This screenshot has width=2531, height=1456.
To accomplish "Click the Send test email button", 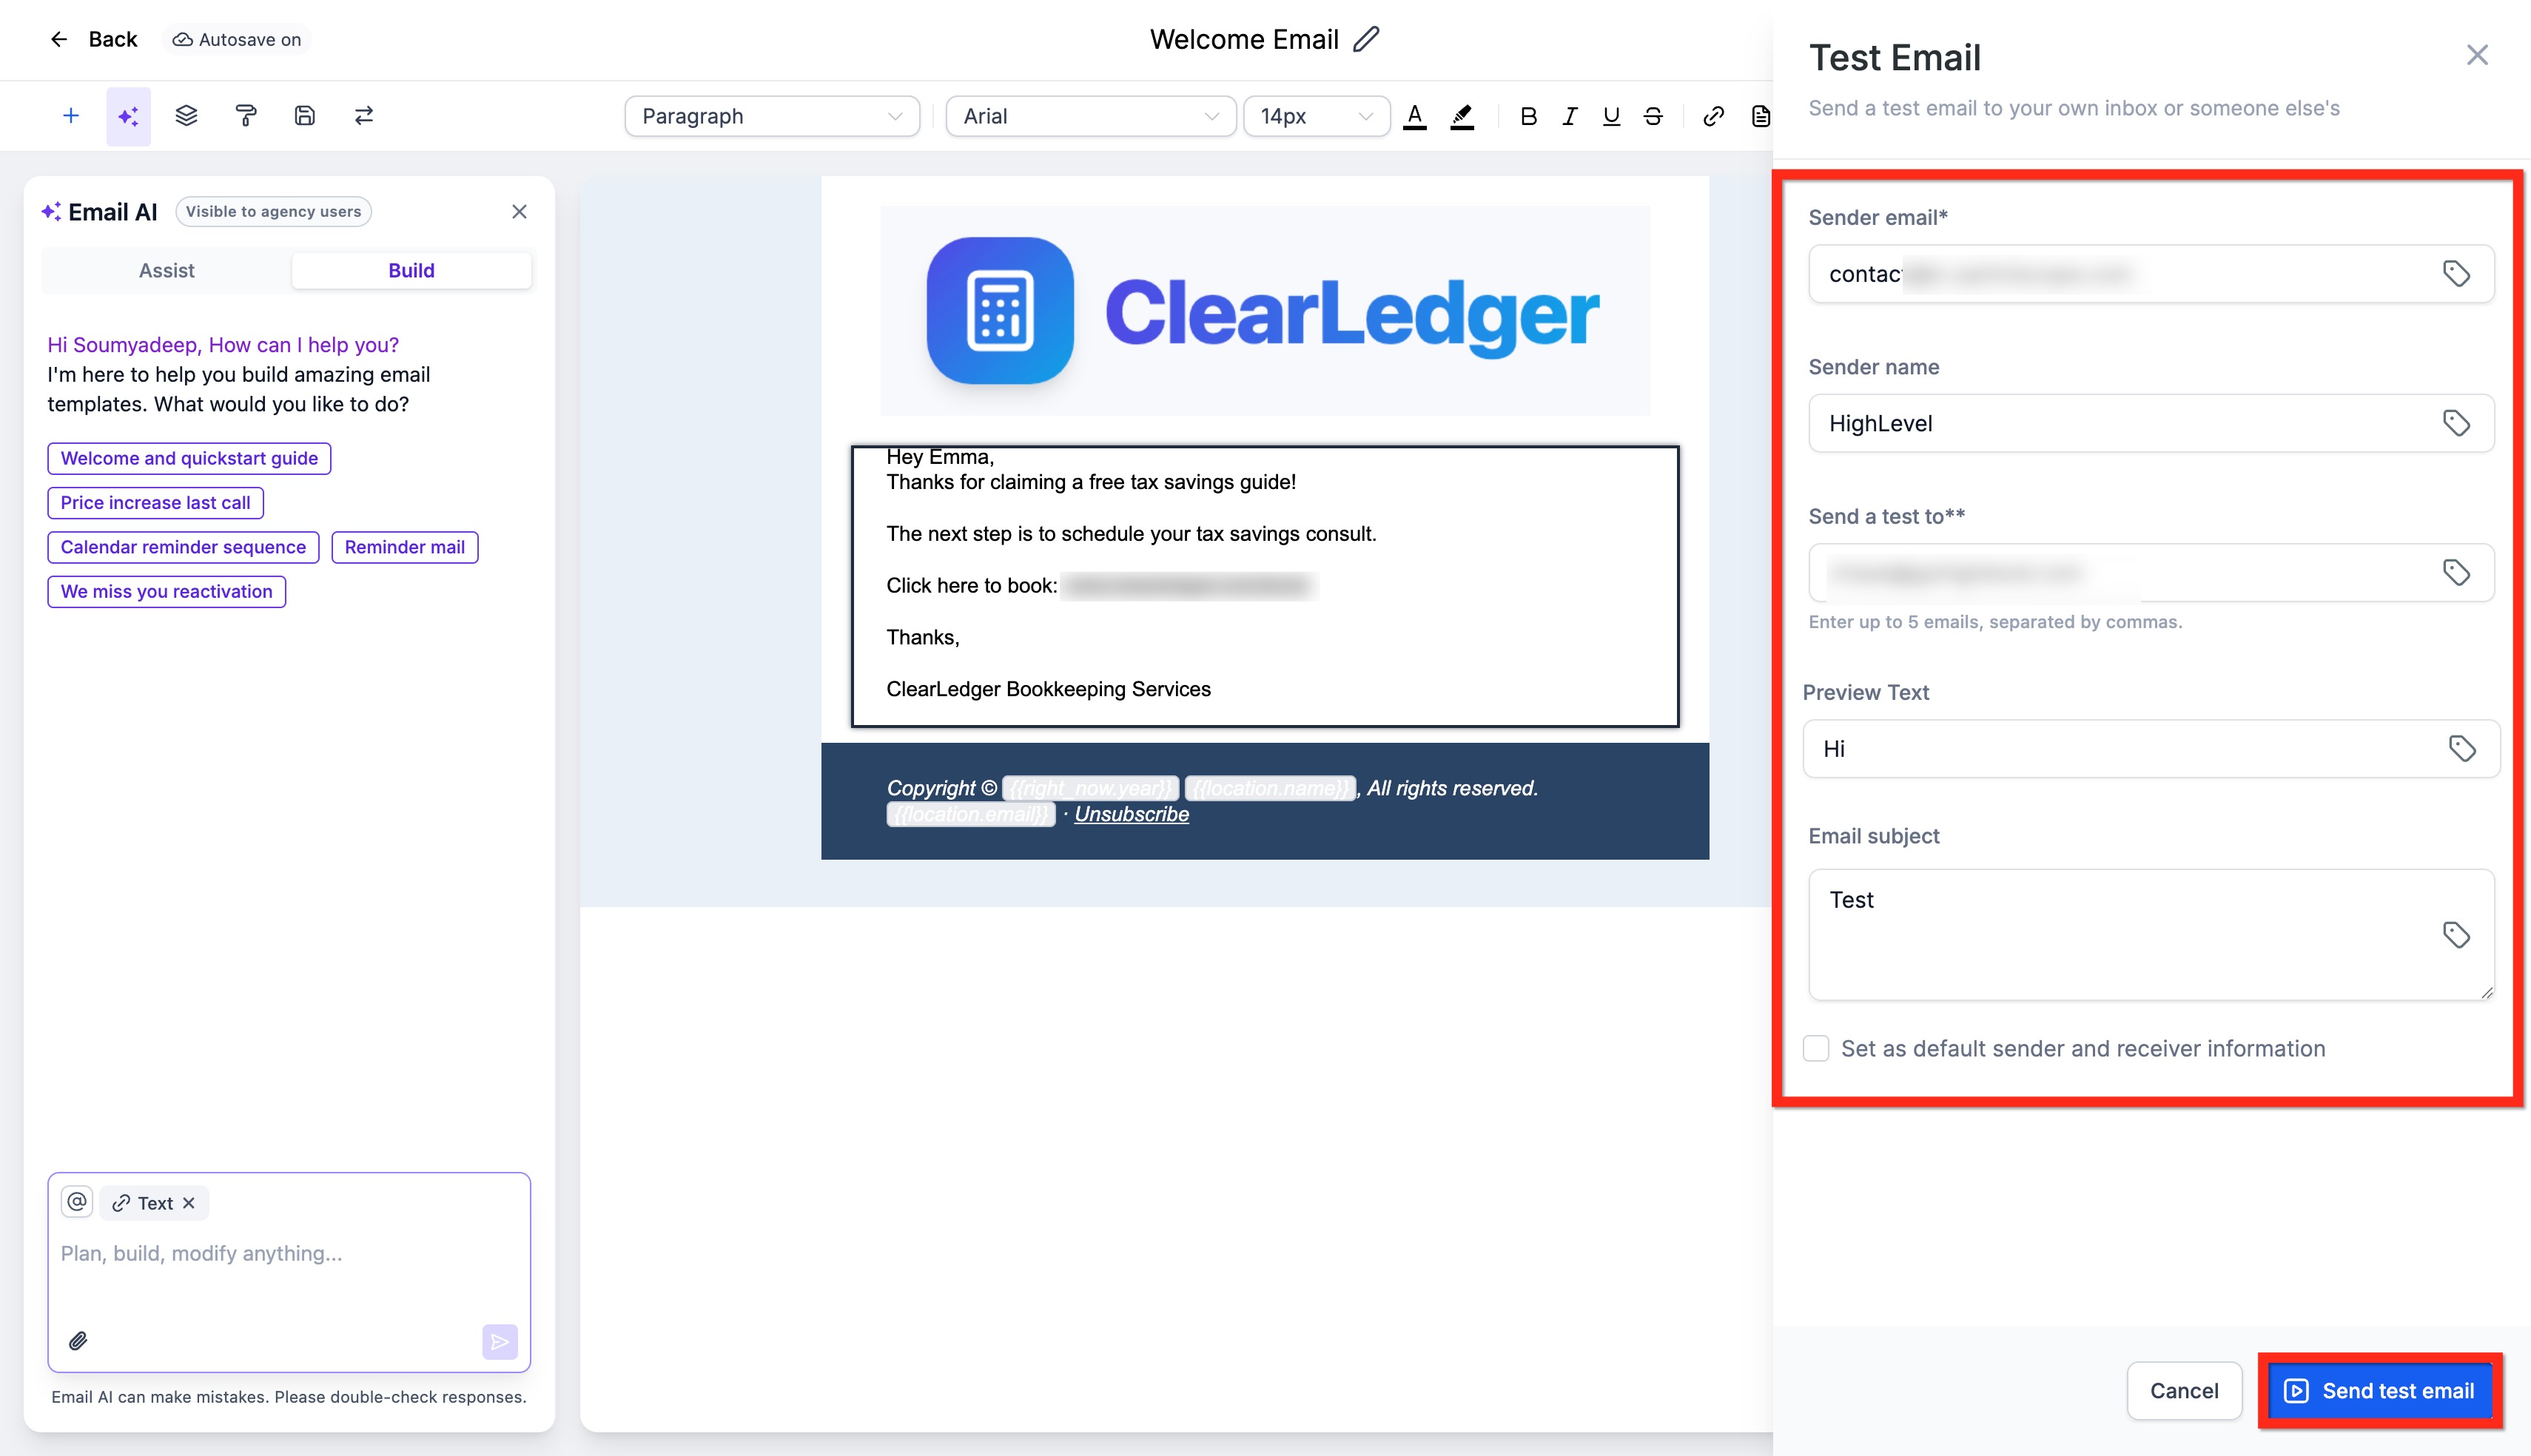I will click(2379, 1390).
